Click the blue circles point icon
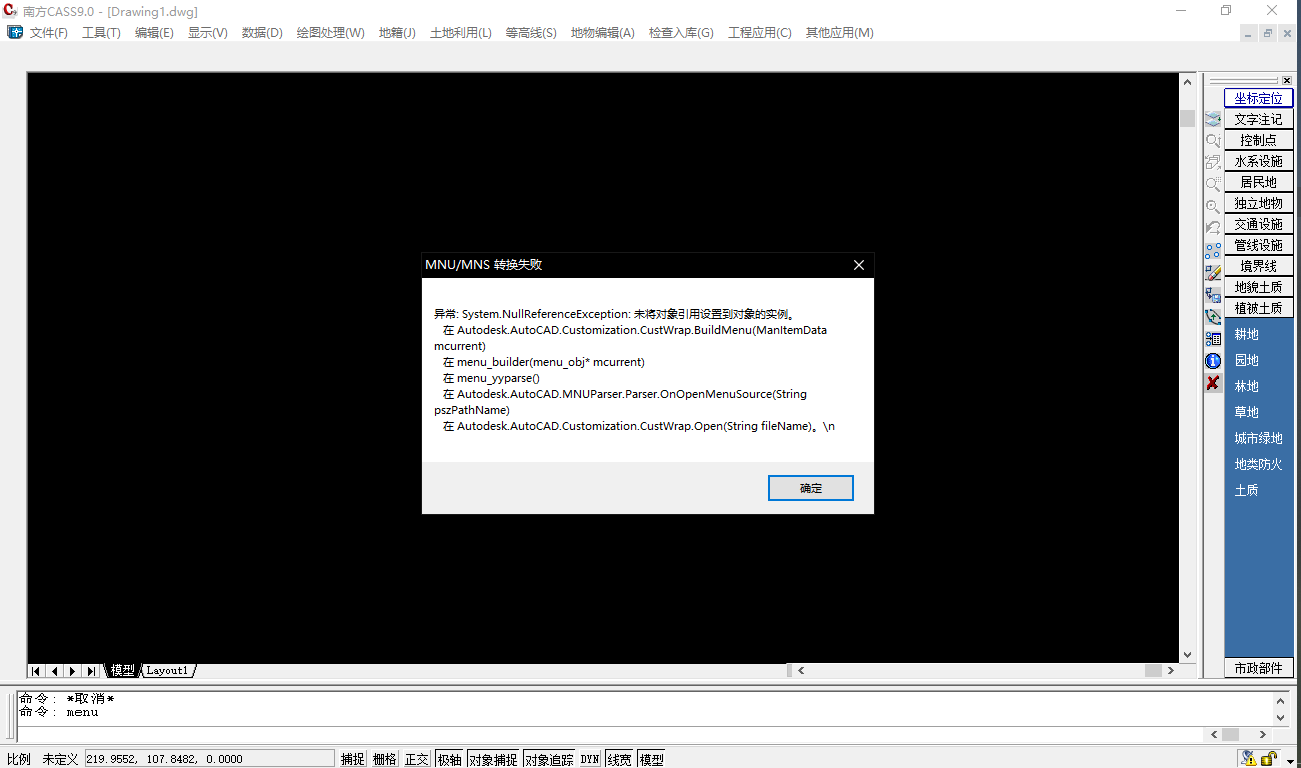 tap(1213, 251)
